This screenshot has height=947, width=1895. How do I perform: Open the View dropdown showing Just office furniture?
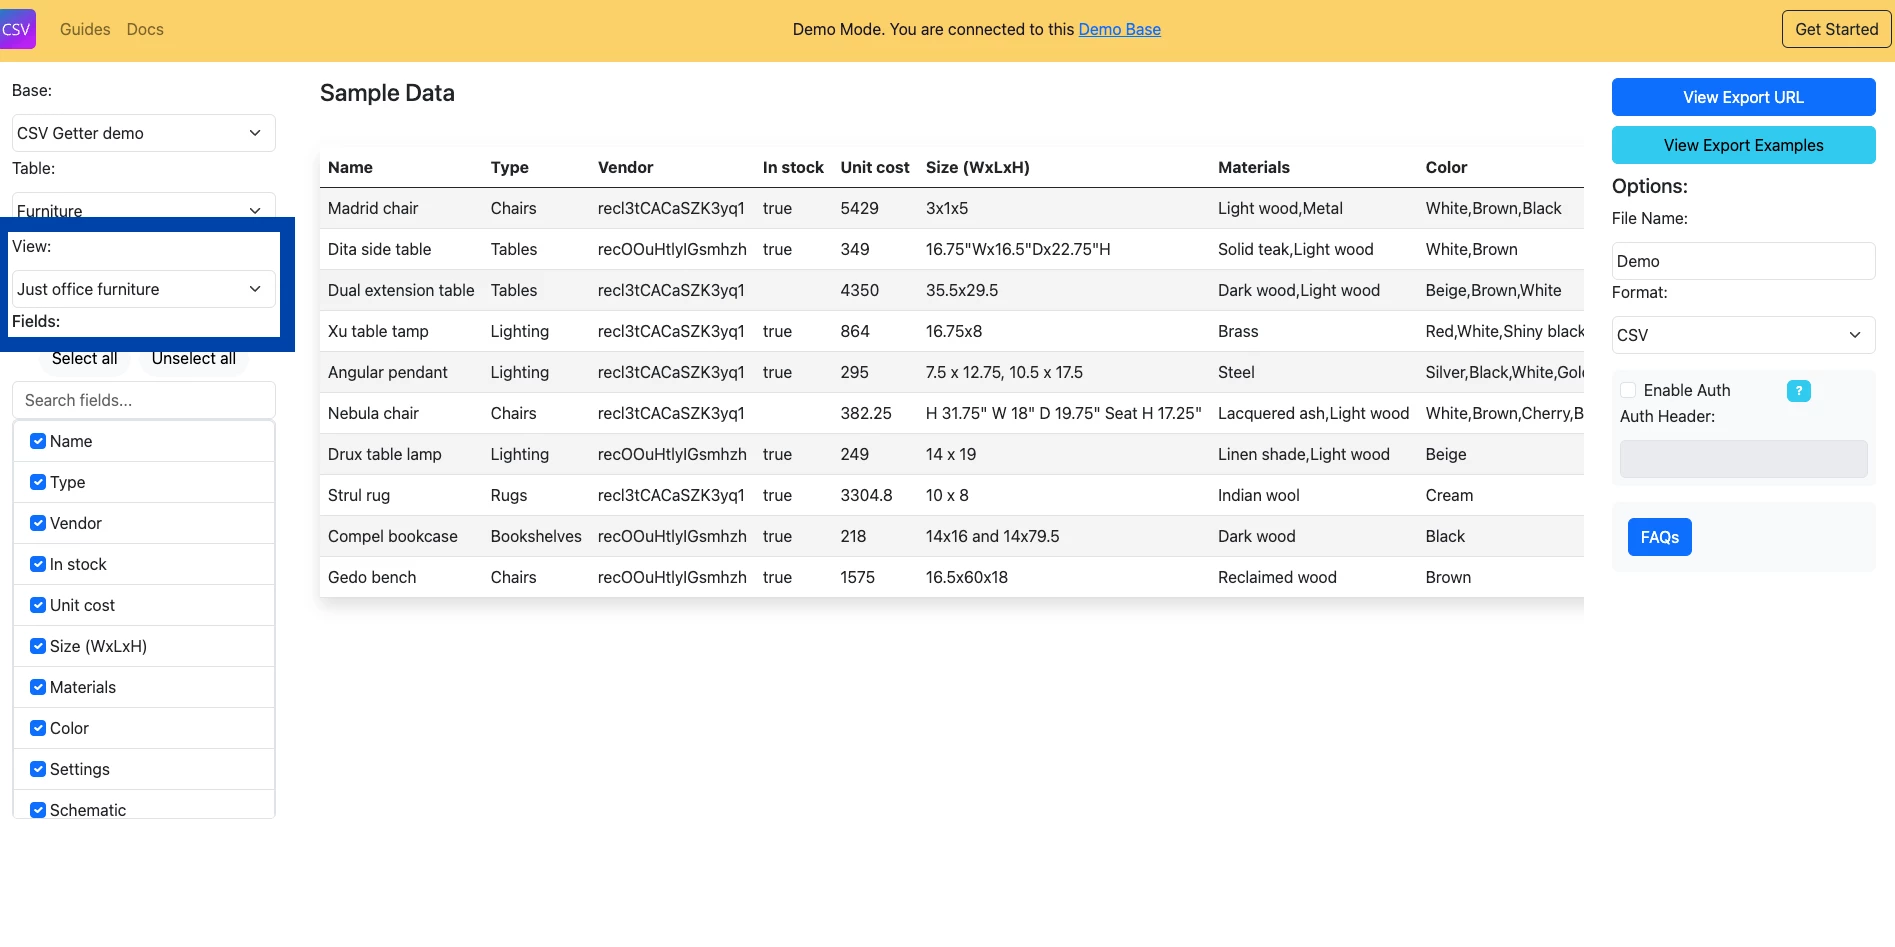point(144,289)
